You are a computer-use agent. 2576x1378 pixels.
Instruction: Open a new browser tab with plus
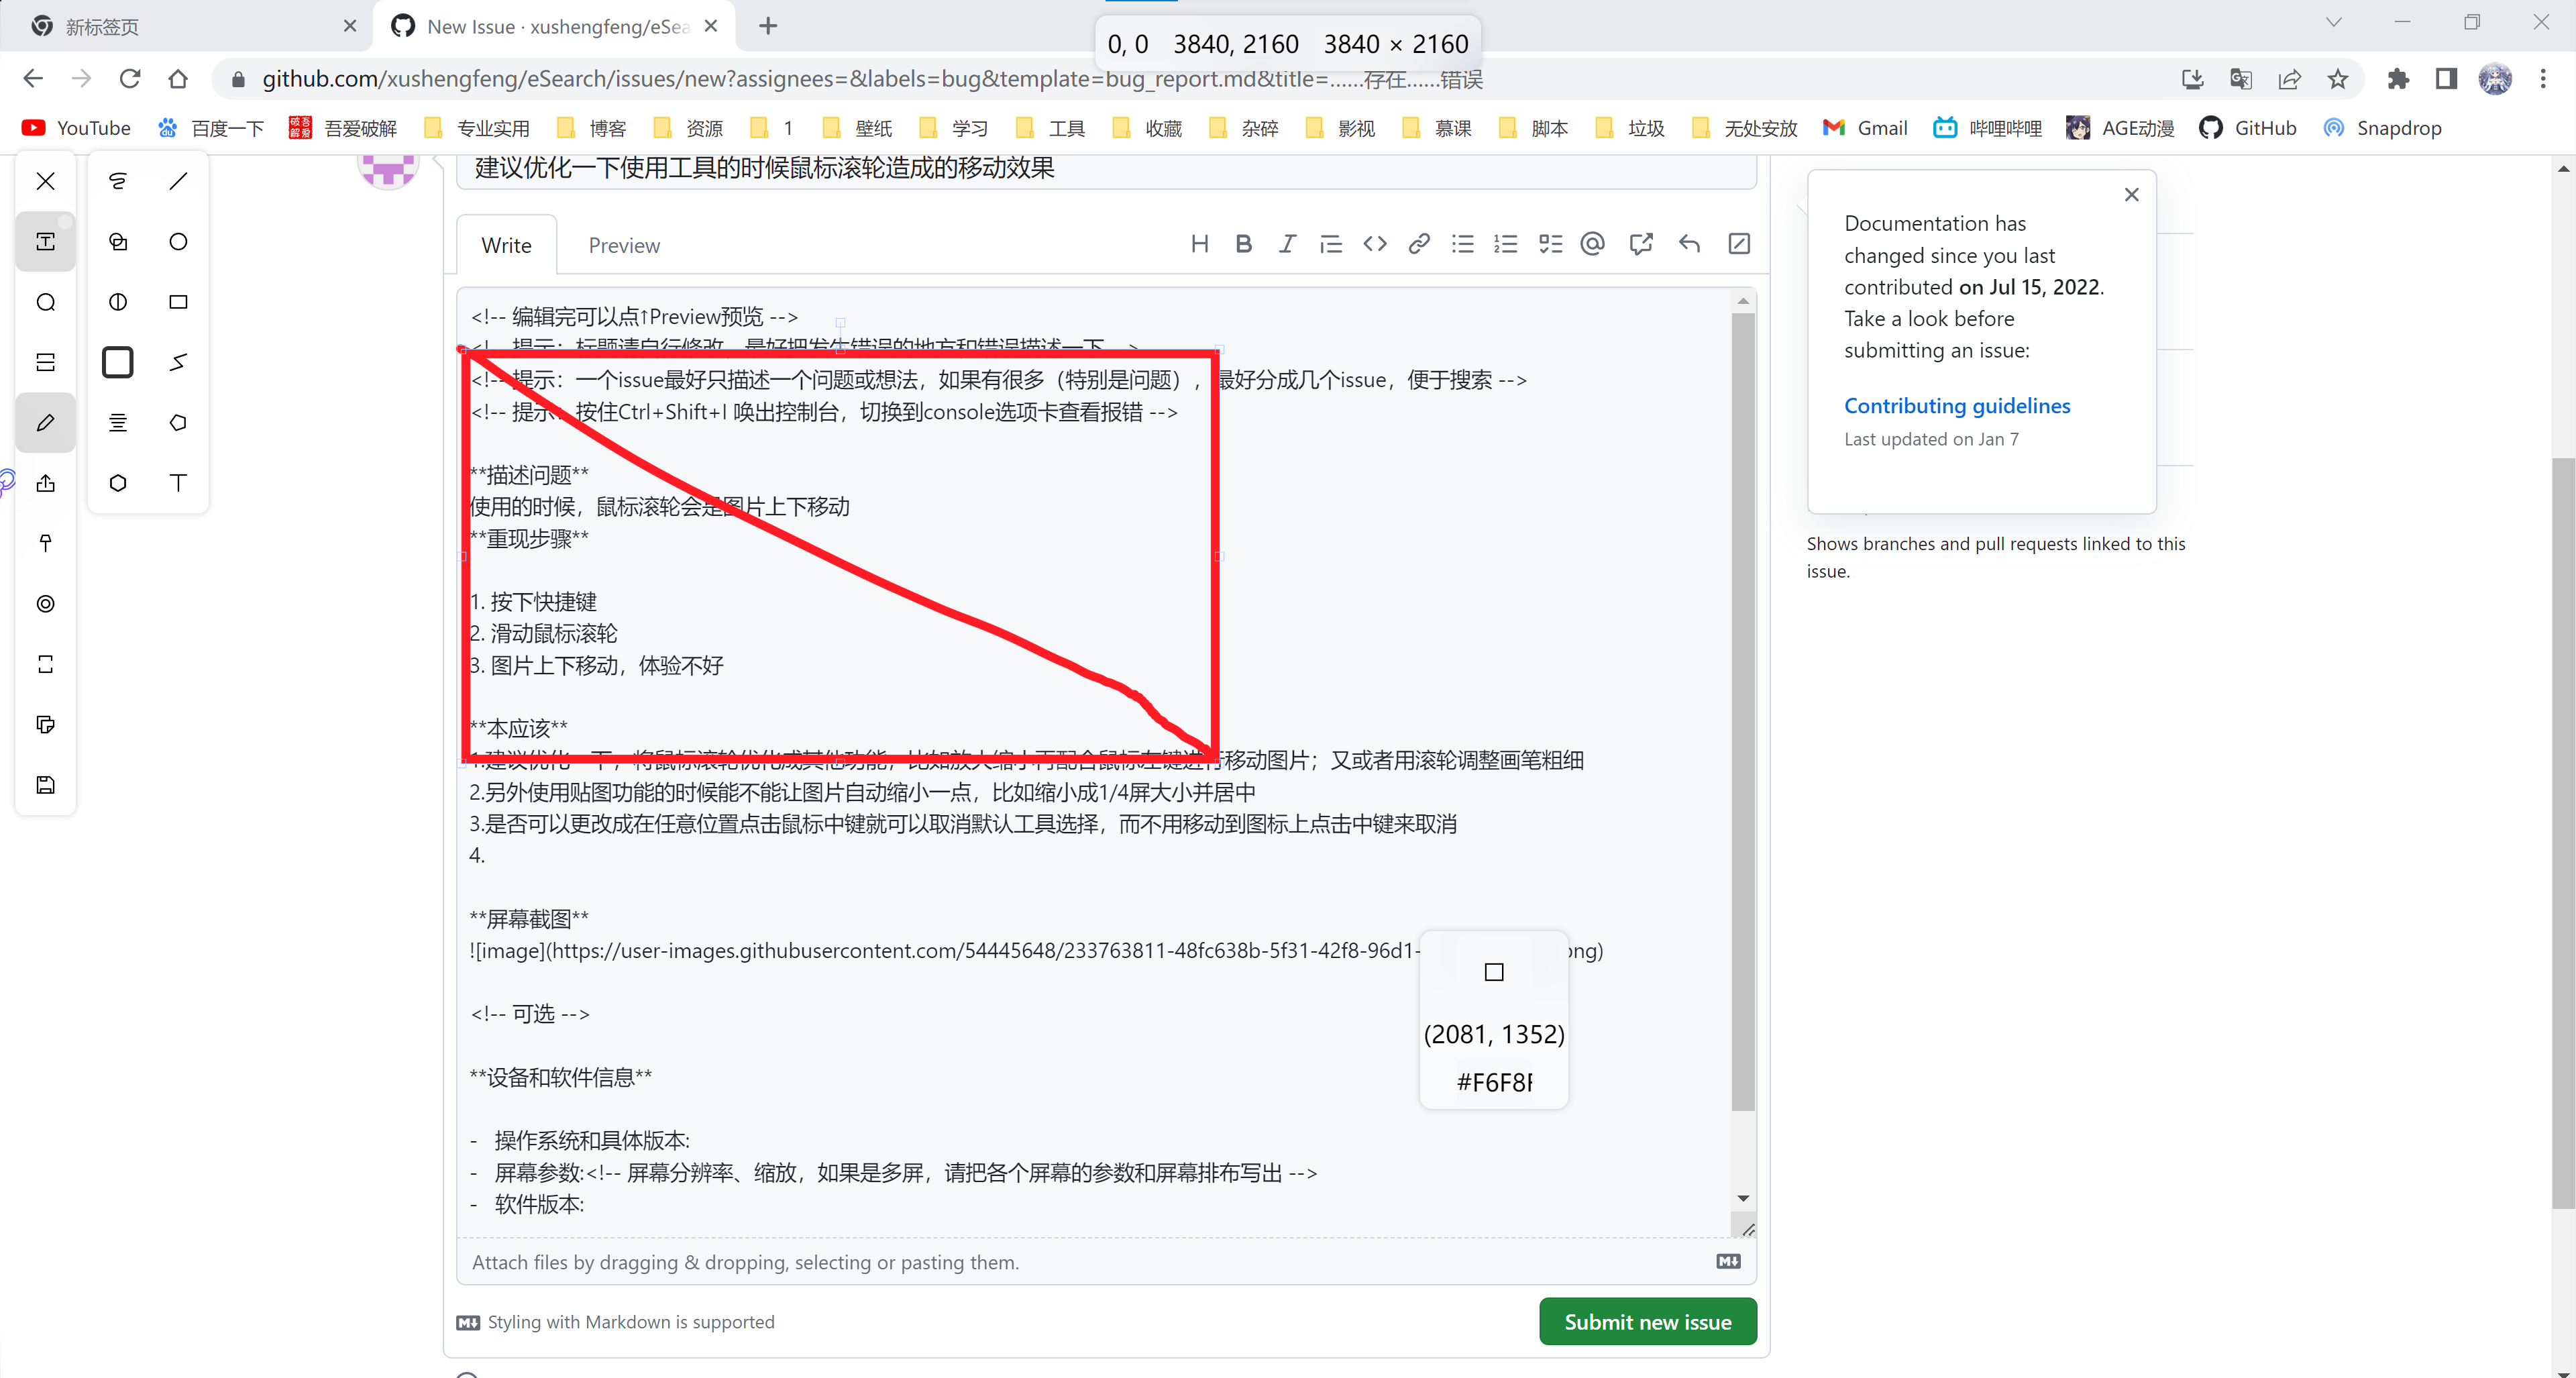tap(768, 26)
